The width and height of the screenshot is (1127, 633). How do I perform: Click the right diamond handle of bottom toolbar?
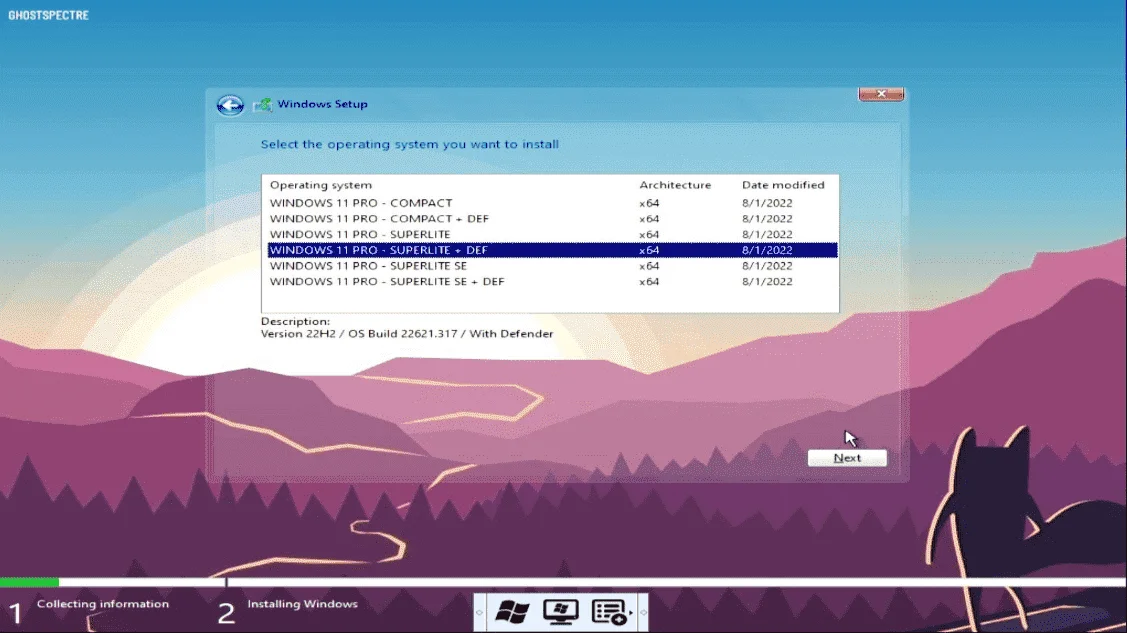(x=643, y=613)
